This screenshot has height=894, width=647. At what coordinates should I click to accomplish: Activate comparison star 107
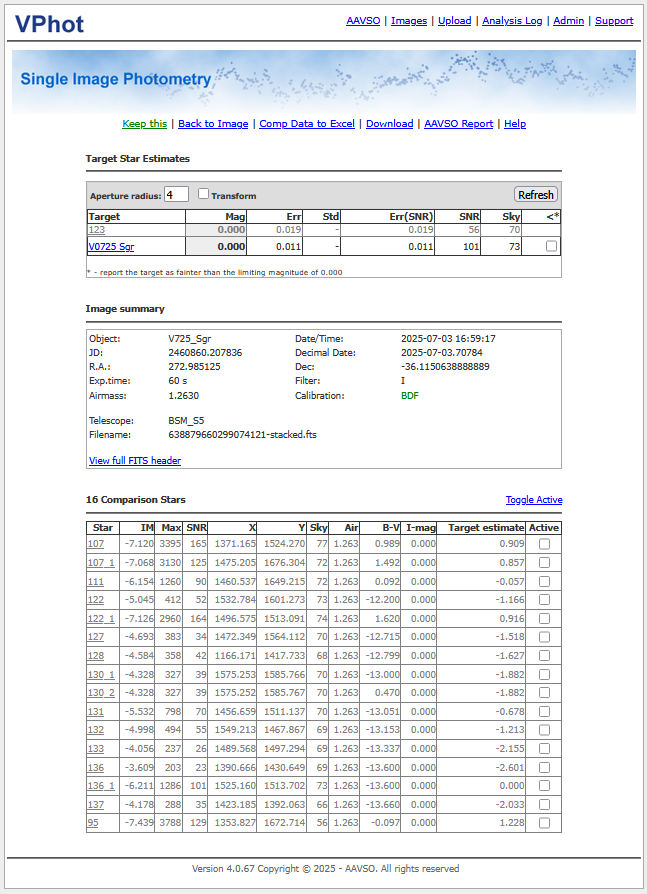click(x=544, y=544)
